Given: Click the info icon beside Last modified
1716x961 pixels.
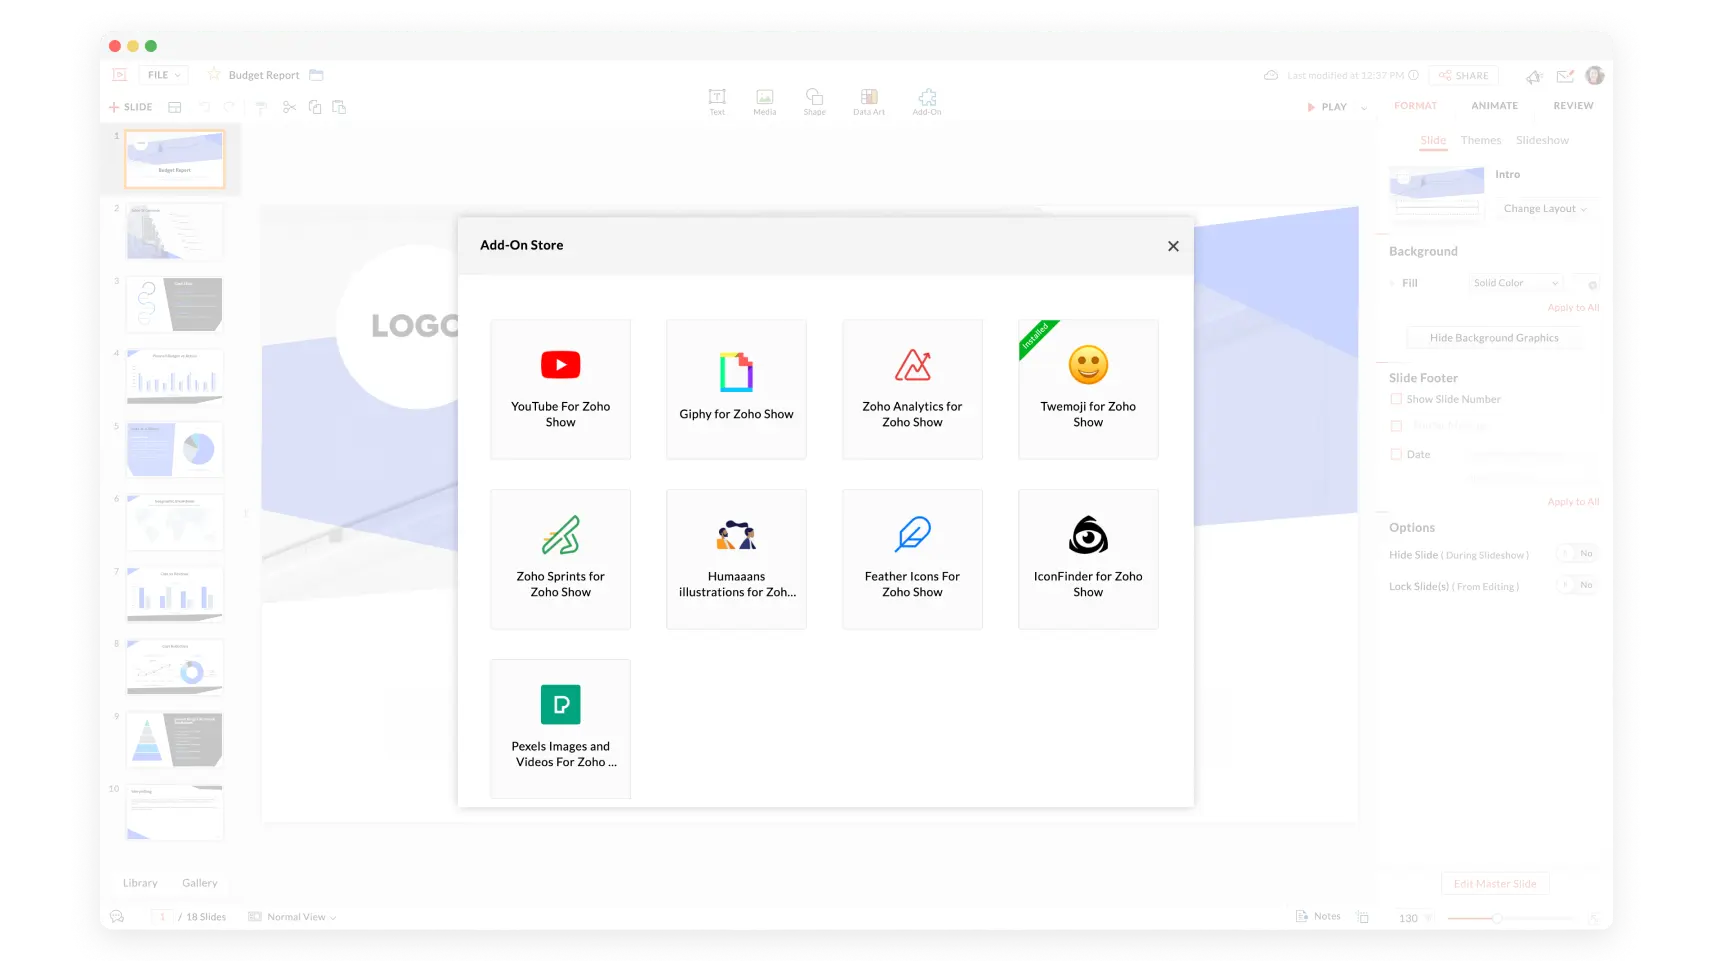Looking at the screenshot, I should click(1413, 75).
